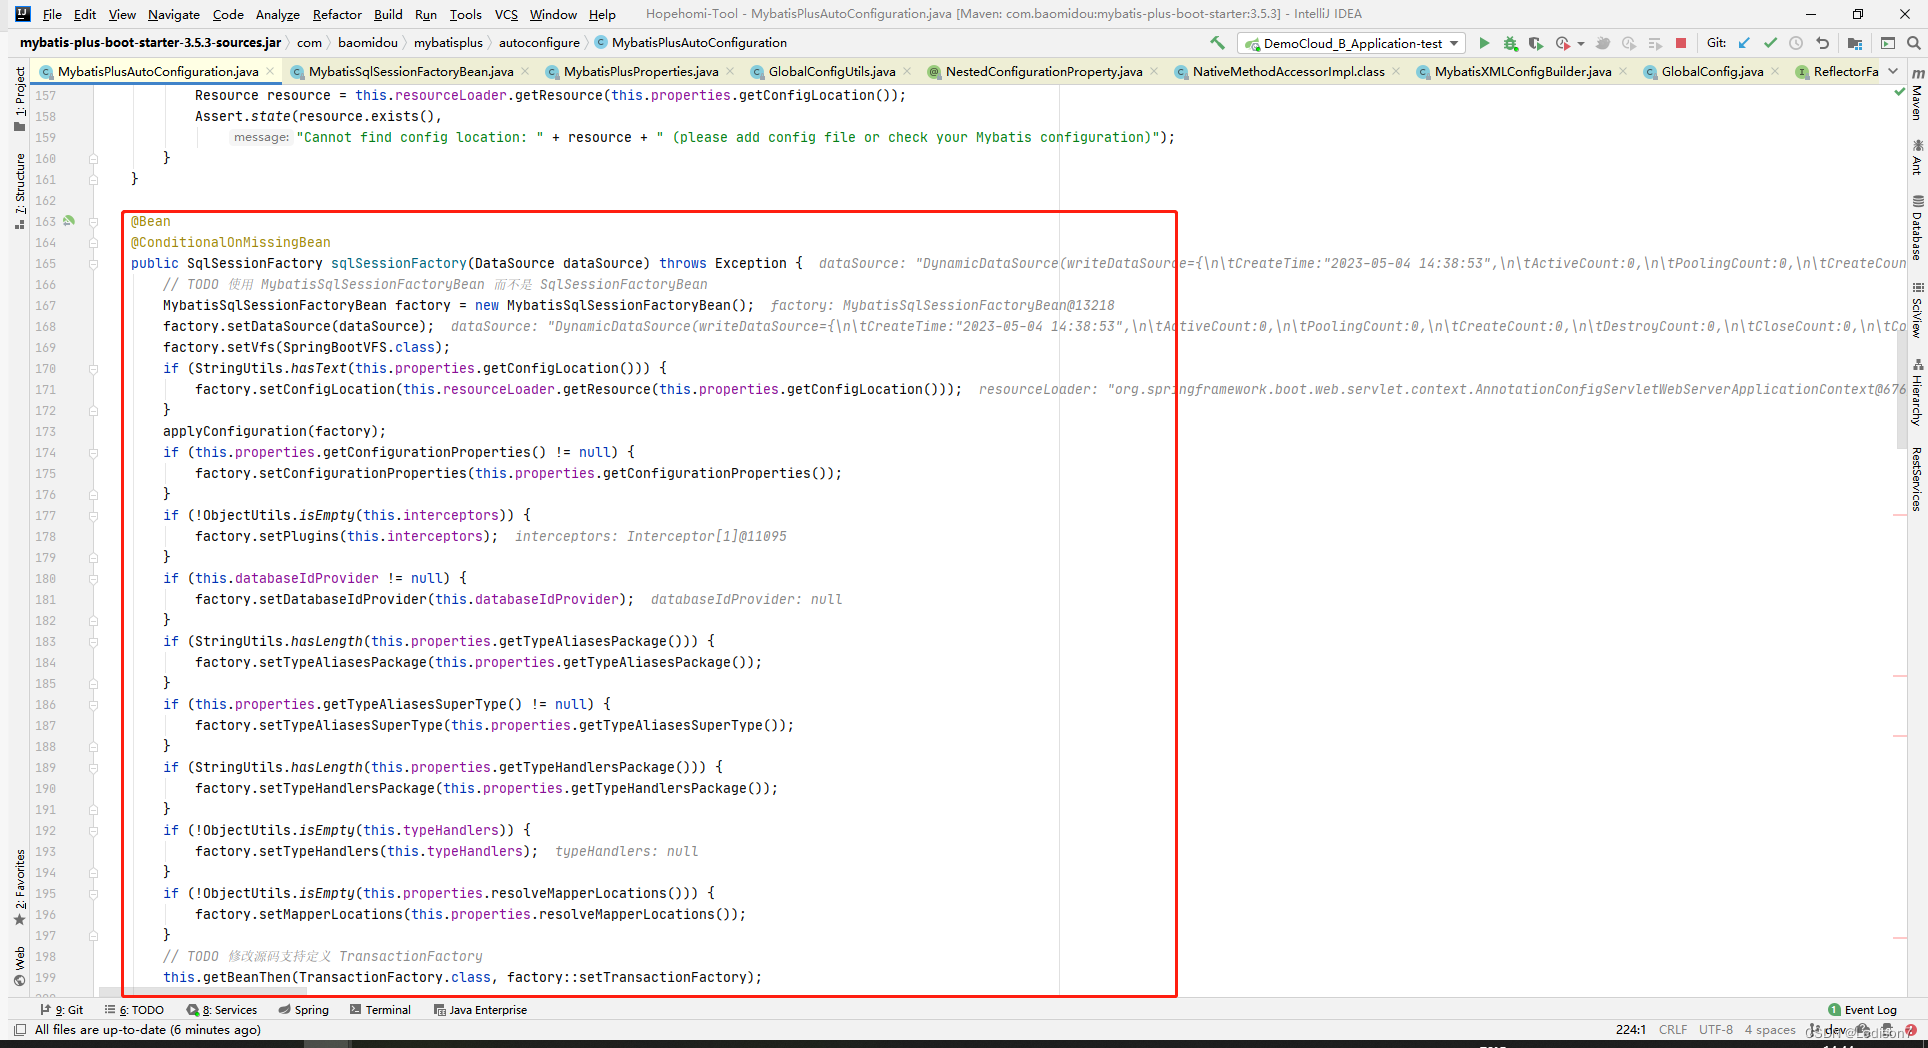Open the SciView tool window
This screenshot has width=1928, height=1048.
coord(1917,311)
